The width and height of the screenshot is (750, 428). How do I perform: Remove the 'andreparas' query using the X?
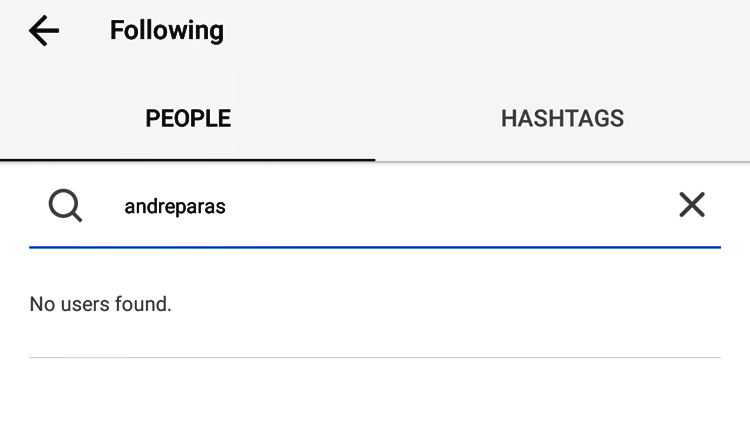(692, 205)
